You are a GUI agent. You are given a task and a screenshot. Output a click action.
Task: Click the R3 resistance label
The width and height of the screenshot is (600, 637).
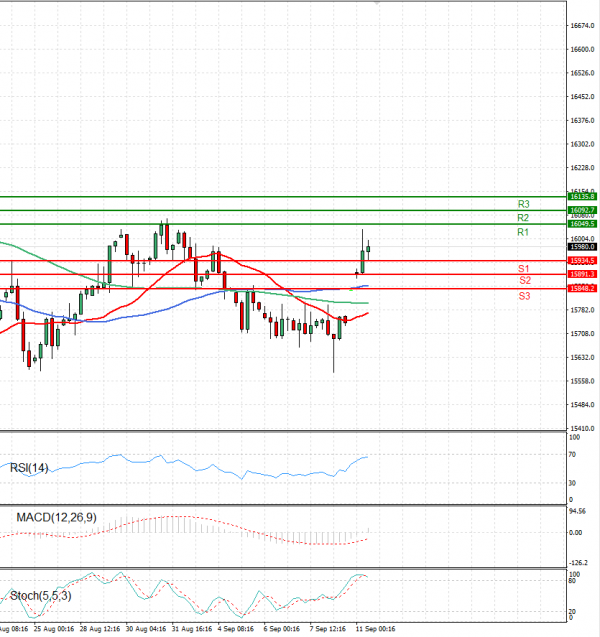pyautogui.click(x=523, y=204)
